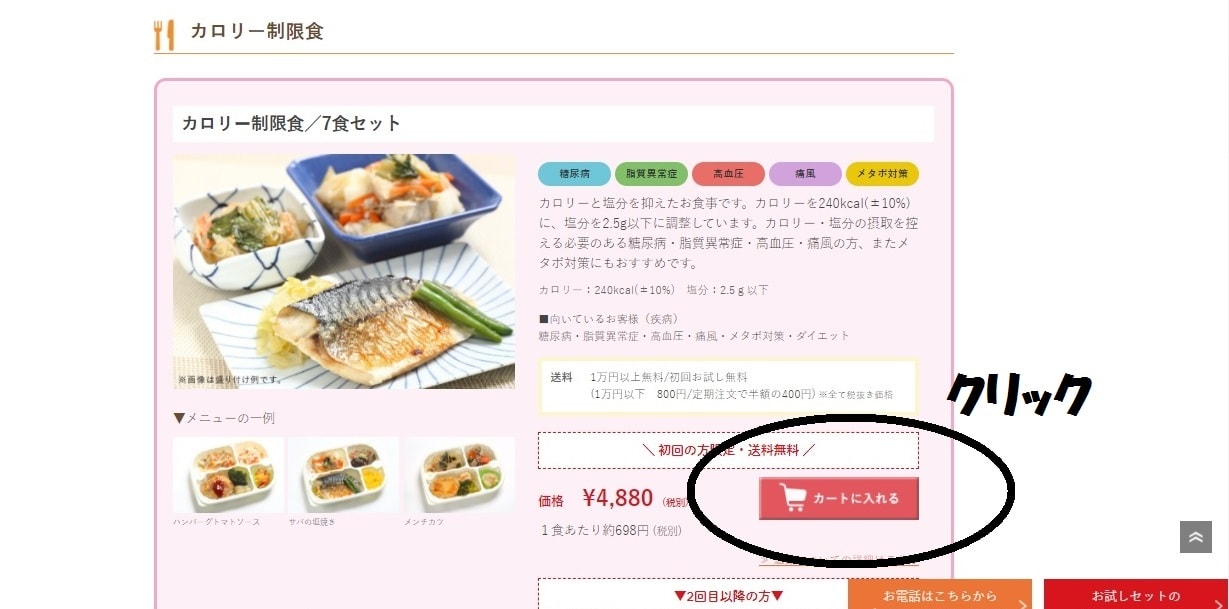Open the main grilled mackerel meal photo
Image resolution: width=1229 pixels, height=609 pixels.
coord(344,271)
